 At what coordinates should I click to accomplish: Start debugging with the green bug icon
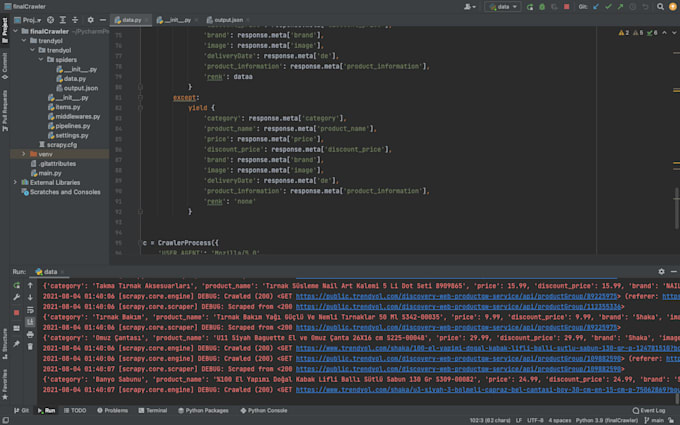pos(542,7)
